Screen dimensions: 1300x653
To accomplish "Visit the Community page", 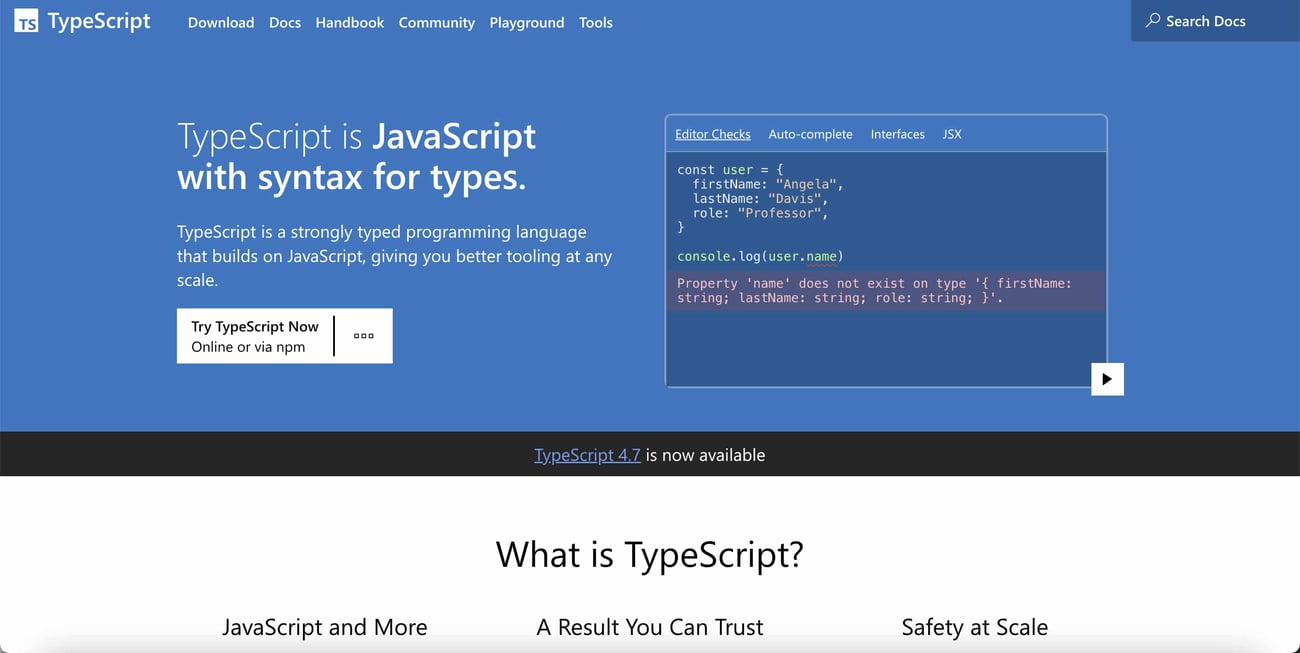I will click(x=436, y=22).
